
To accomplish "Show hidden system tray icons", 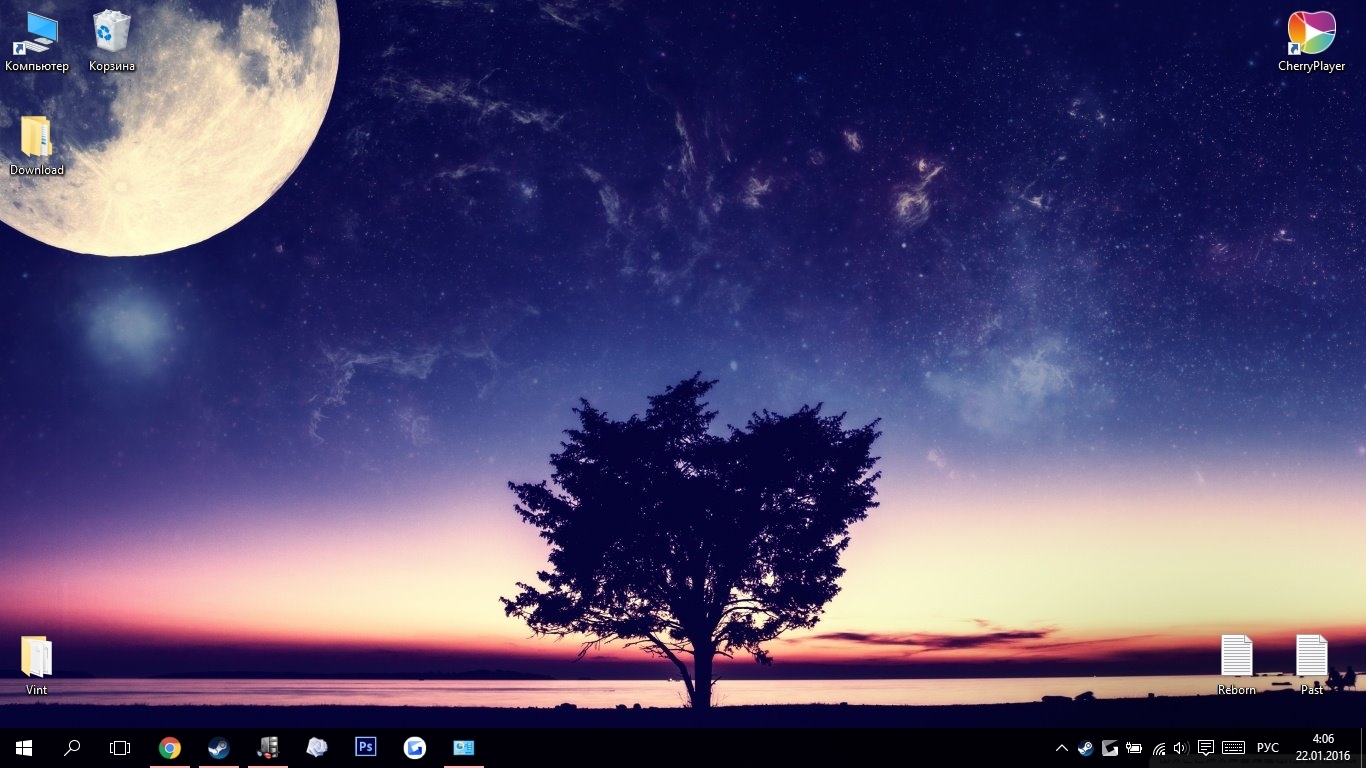I will (x=1062, y=748).
